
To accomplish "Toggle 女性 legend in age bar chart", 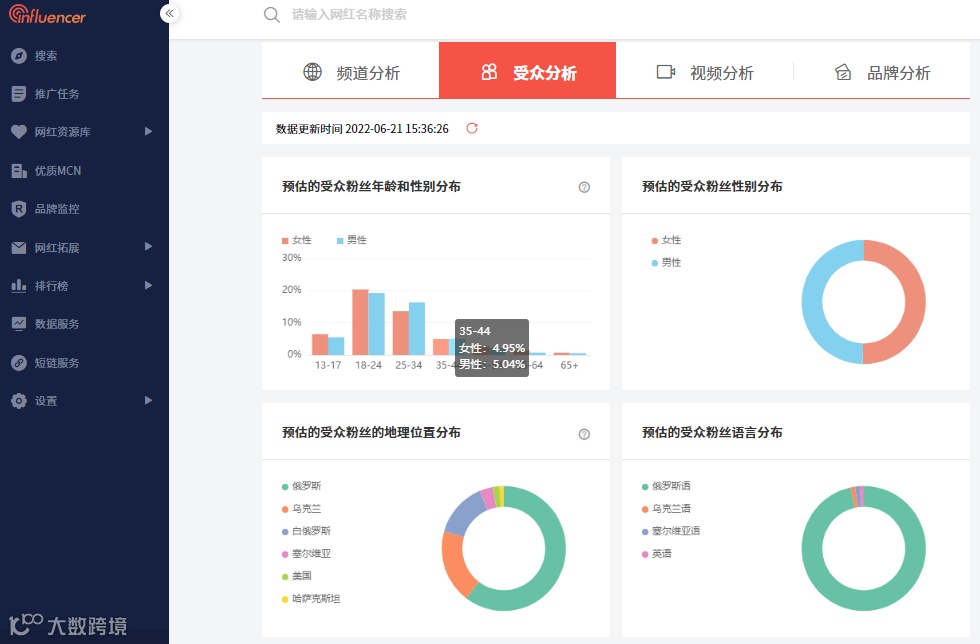I will pyautogui.click(x=296, y=240).
